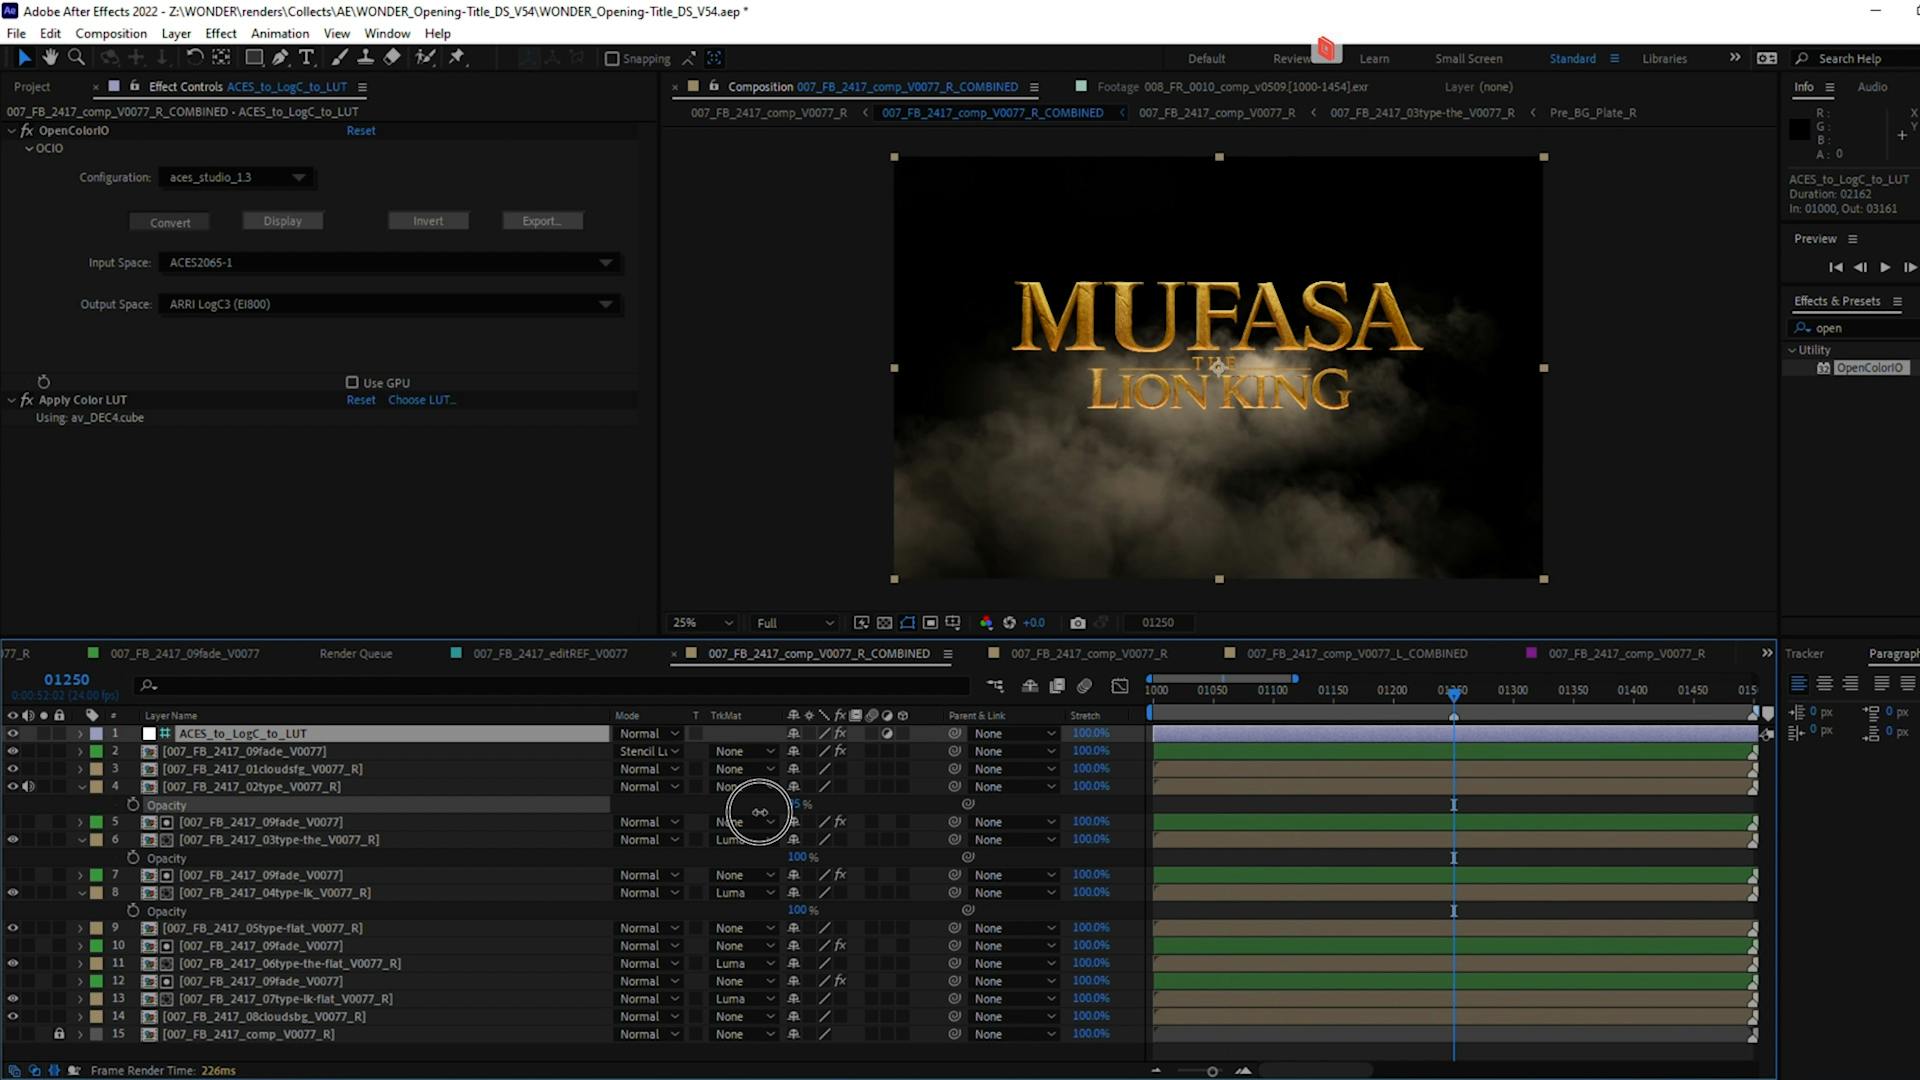The width and height of the screenshot is (1920, 1080).
Task: Select the Eraser tool
Action: point(392,58)
